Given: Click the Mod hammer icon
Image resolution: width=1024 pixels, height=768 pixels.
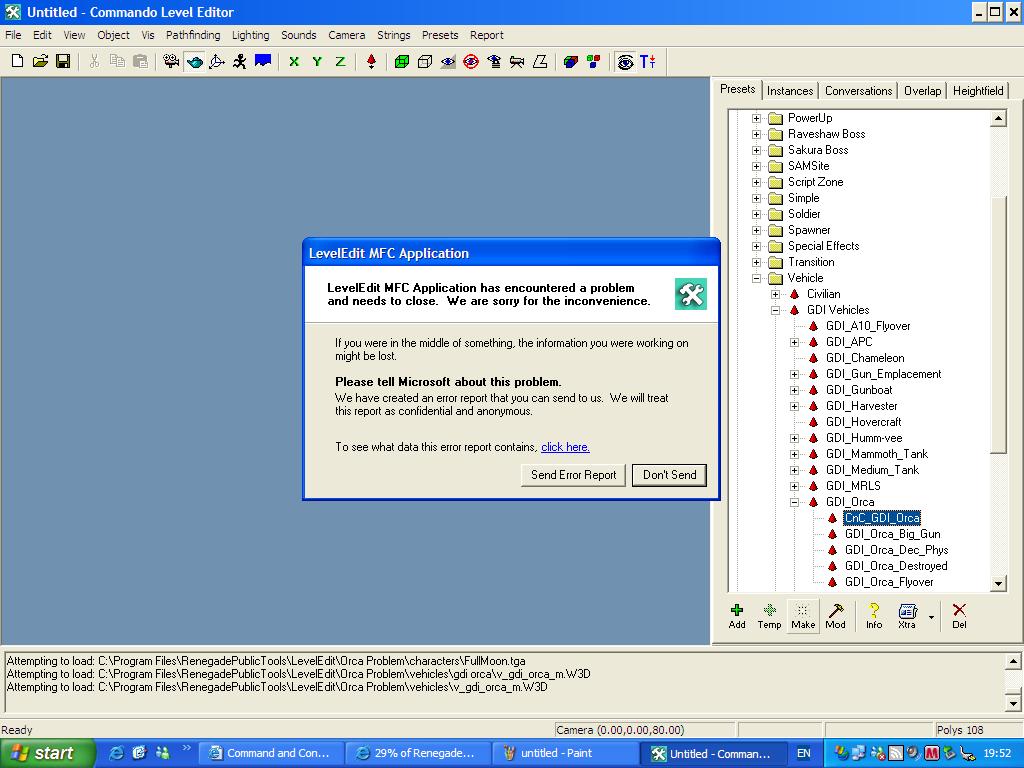Looking at the screenshot, I should [835, 615].
